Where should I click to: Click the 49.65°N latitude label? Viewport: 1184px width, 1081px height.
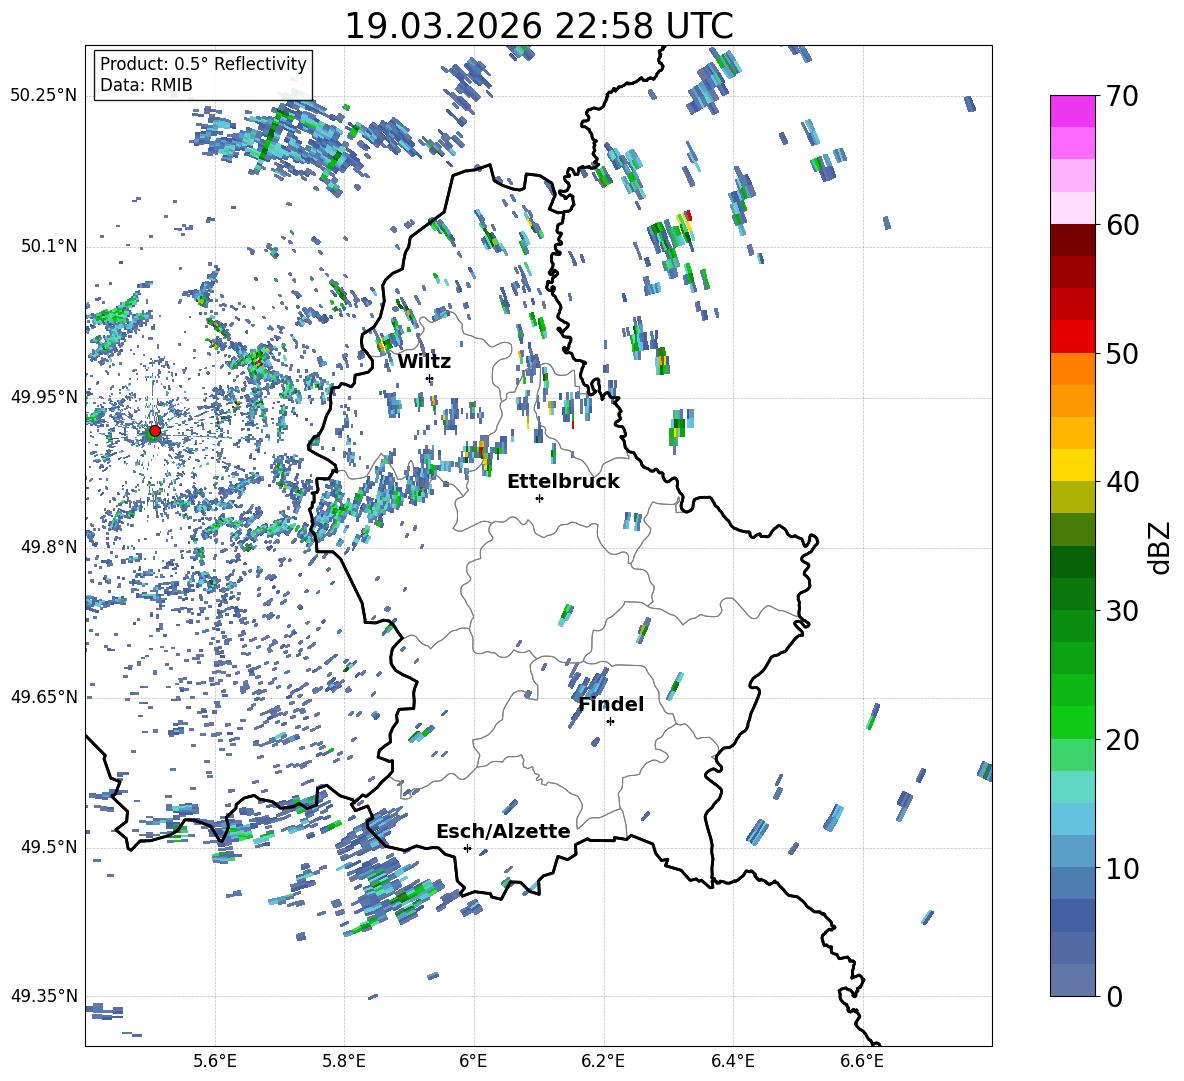(x=44, y=696)
